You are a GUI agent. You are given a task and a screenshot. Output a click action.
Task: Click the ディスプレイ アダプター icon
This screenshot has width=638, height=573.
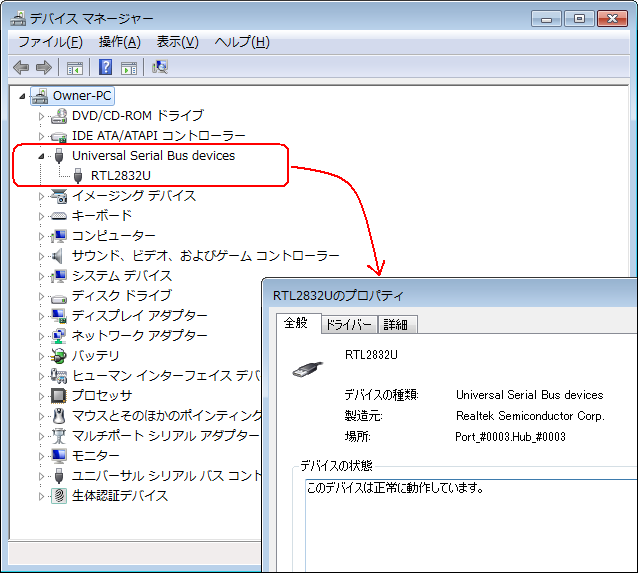coord(59,315)
